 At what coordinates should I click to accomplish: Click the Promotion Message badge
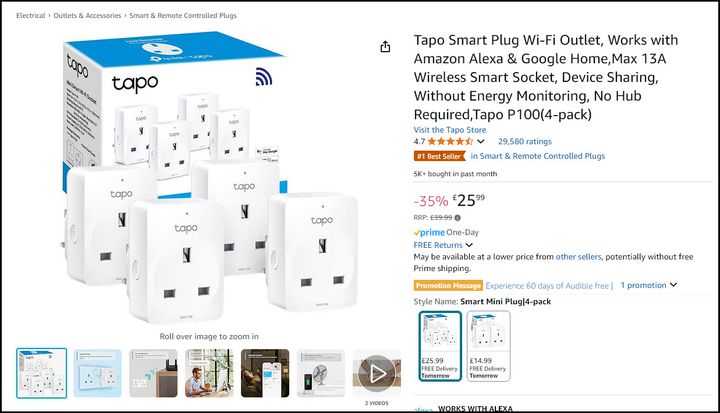[x=448, y=285]
